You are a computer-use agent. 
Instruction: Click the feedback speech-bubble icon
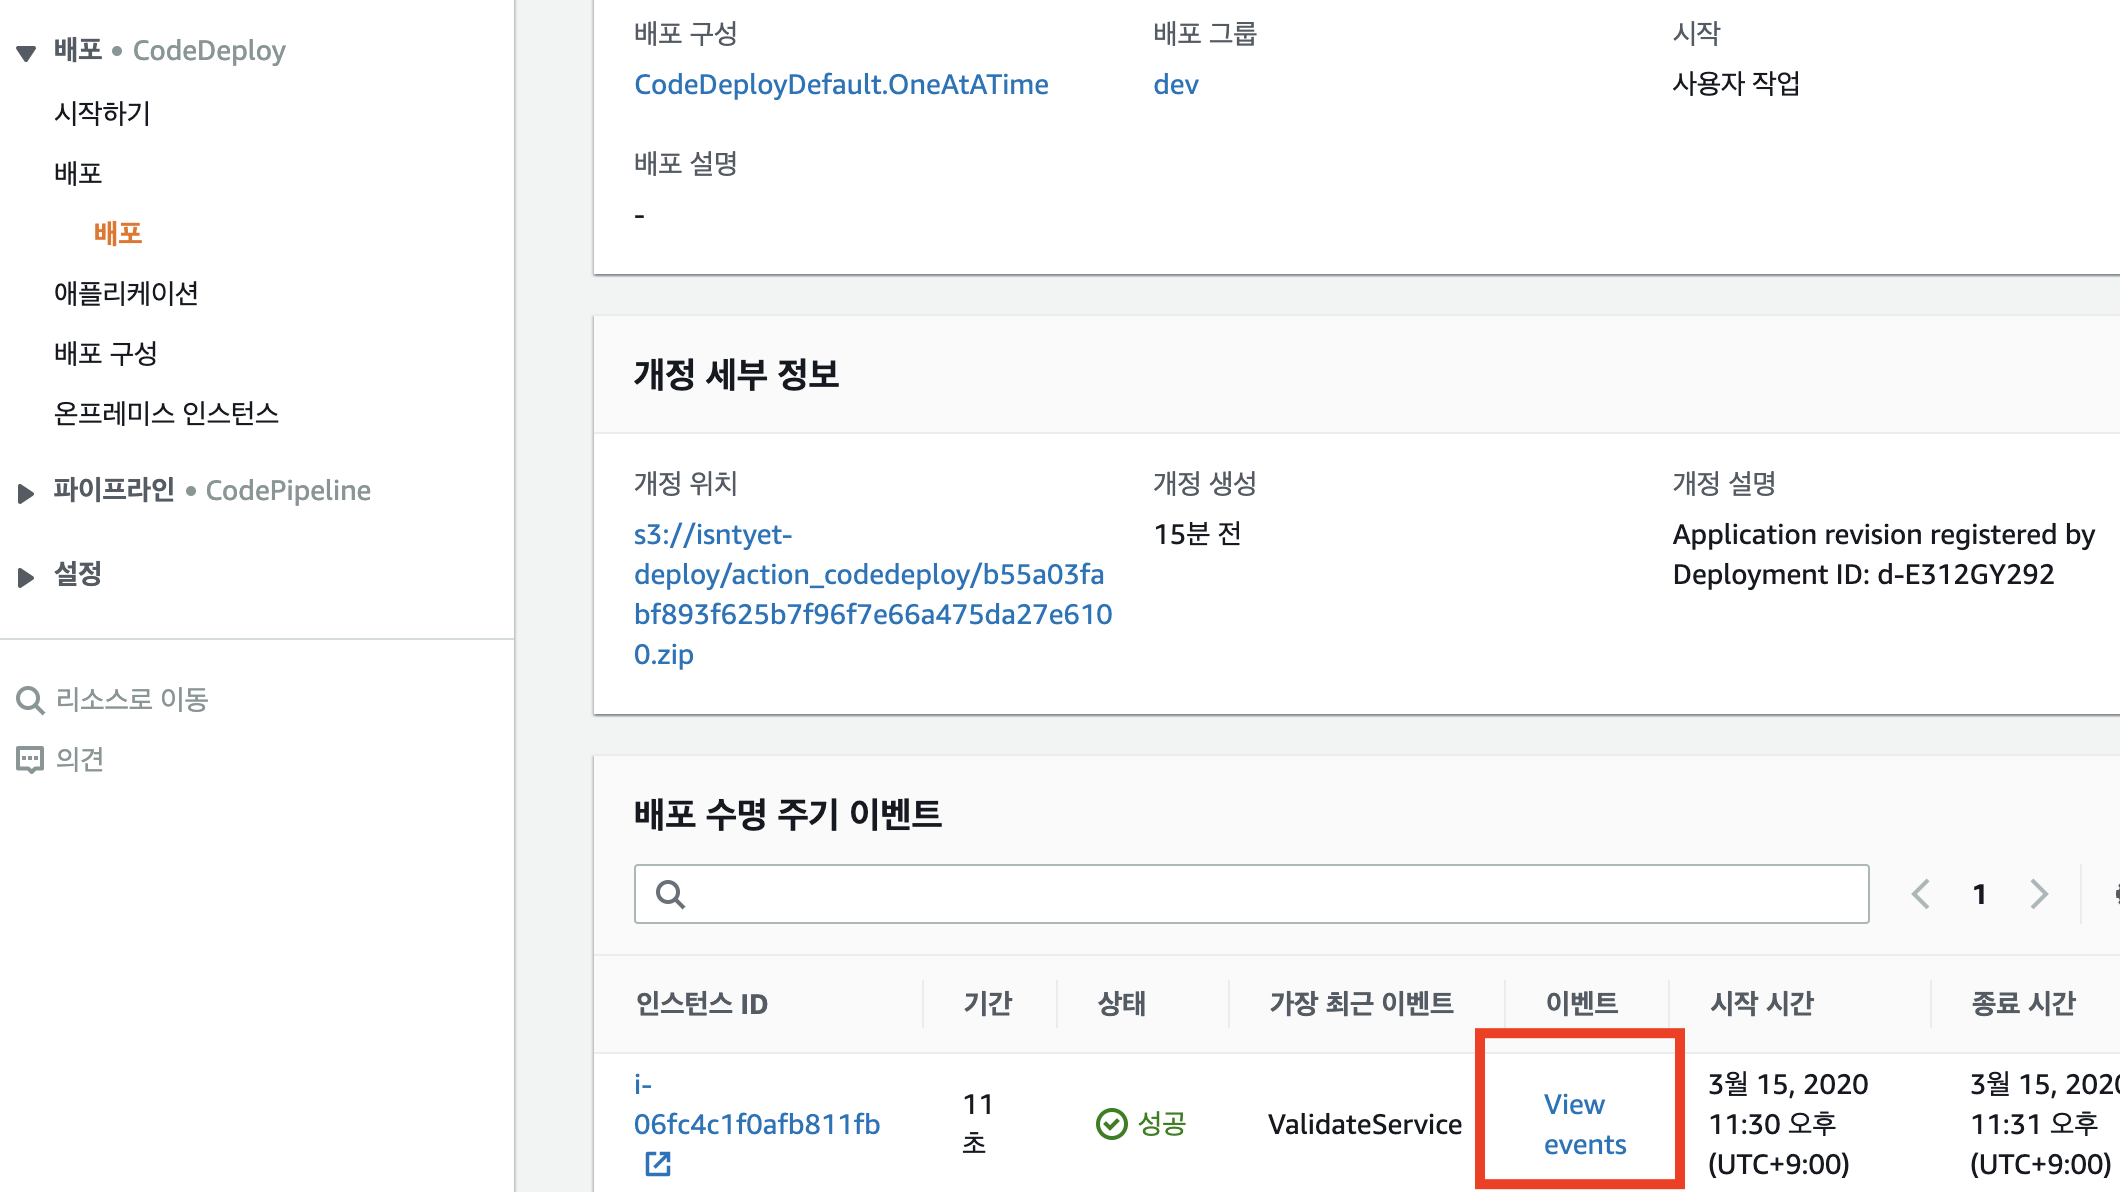point(30,760)
